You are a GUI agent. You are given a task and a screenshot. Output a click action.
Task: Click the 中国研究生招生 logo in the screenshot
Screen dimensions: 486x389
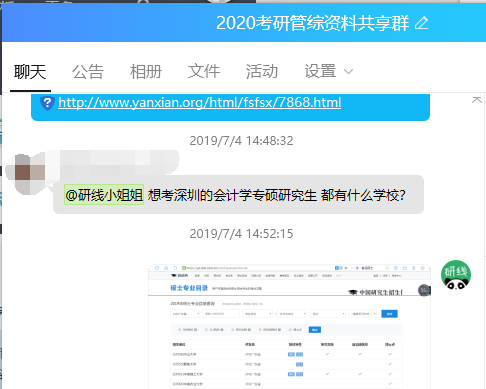click(x=376, y=292)
